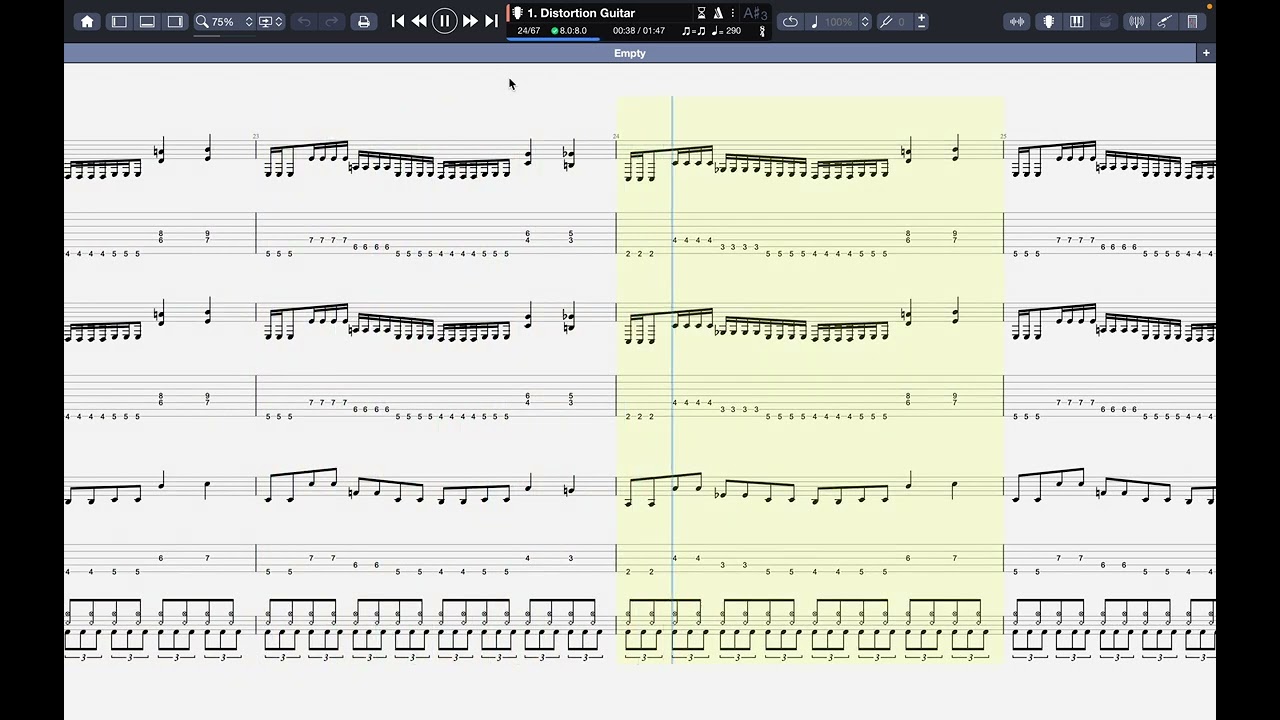
Task: Fast-forward to the next bar
Action: 470,21
